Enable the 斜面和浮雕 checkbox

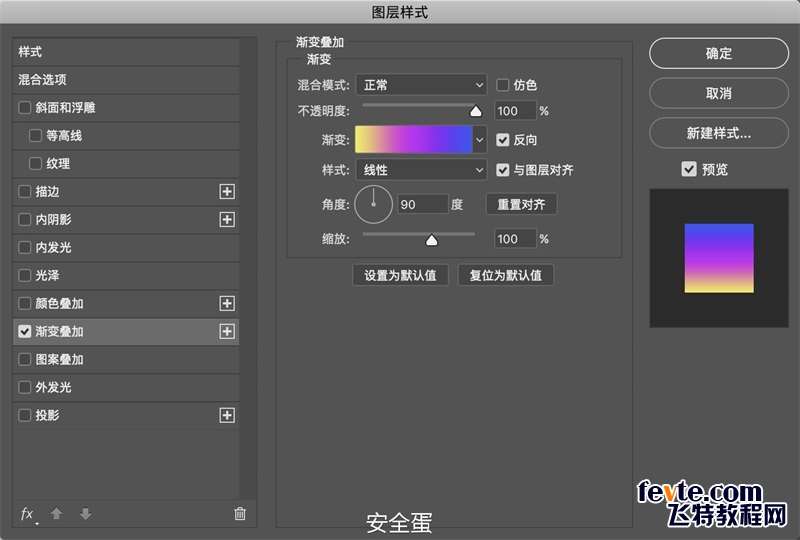click(24, 108)
